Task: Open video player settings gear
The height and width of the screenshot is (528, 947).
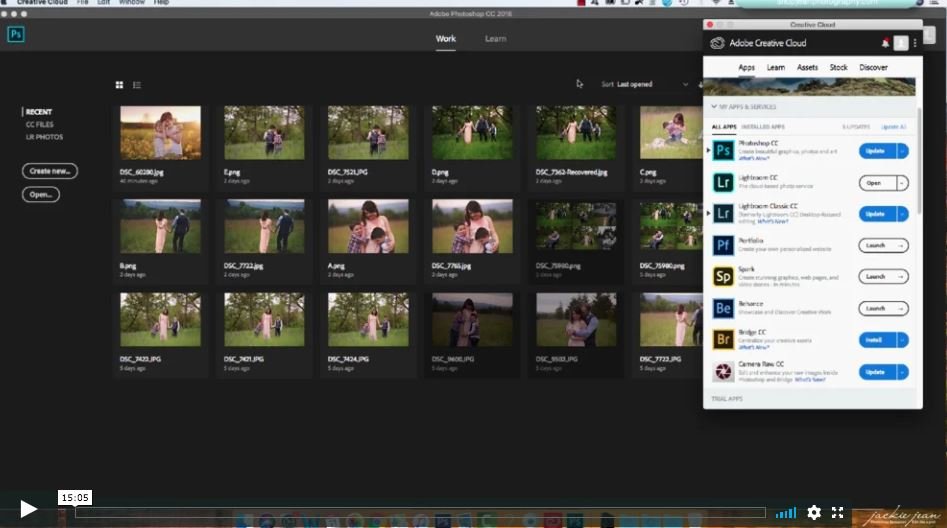Action: [x=814, y=512]
